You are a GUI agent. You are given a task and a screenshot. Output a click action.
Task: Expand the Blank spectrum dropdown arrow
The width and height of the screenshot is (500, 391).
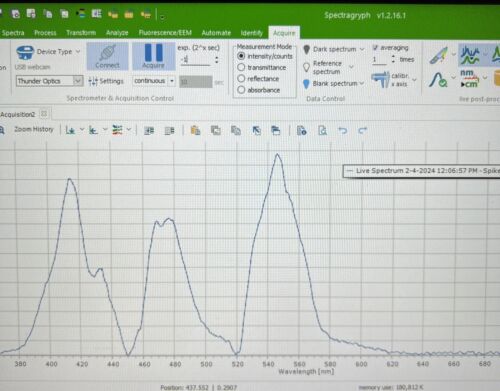pyautogui.click(x=362, y=83)
